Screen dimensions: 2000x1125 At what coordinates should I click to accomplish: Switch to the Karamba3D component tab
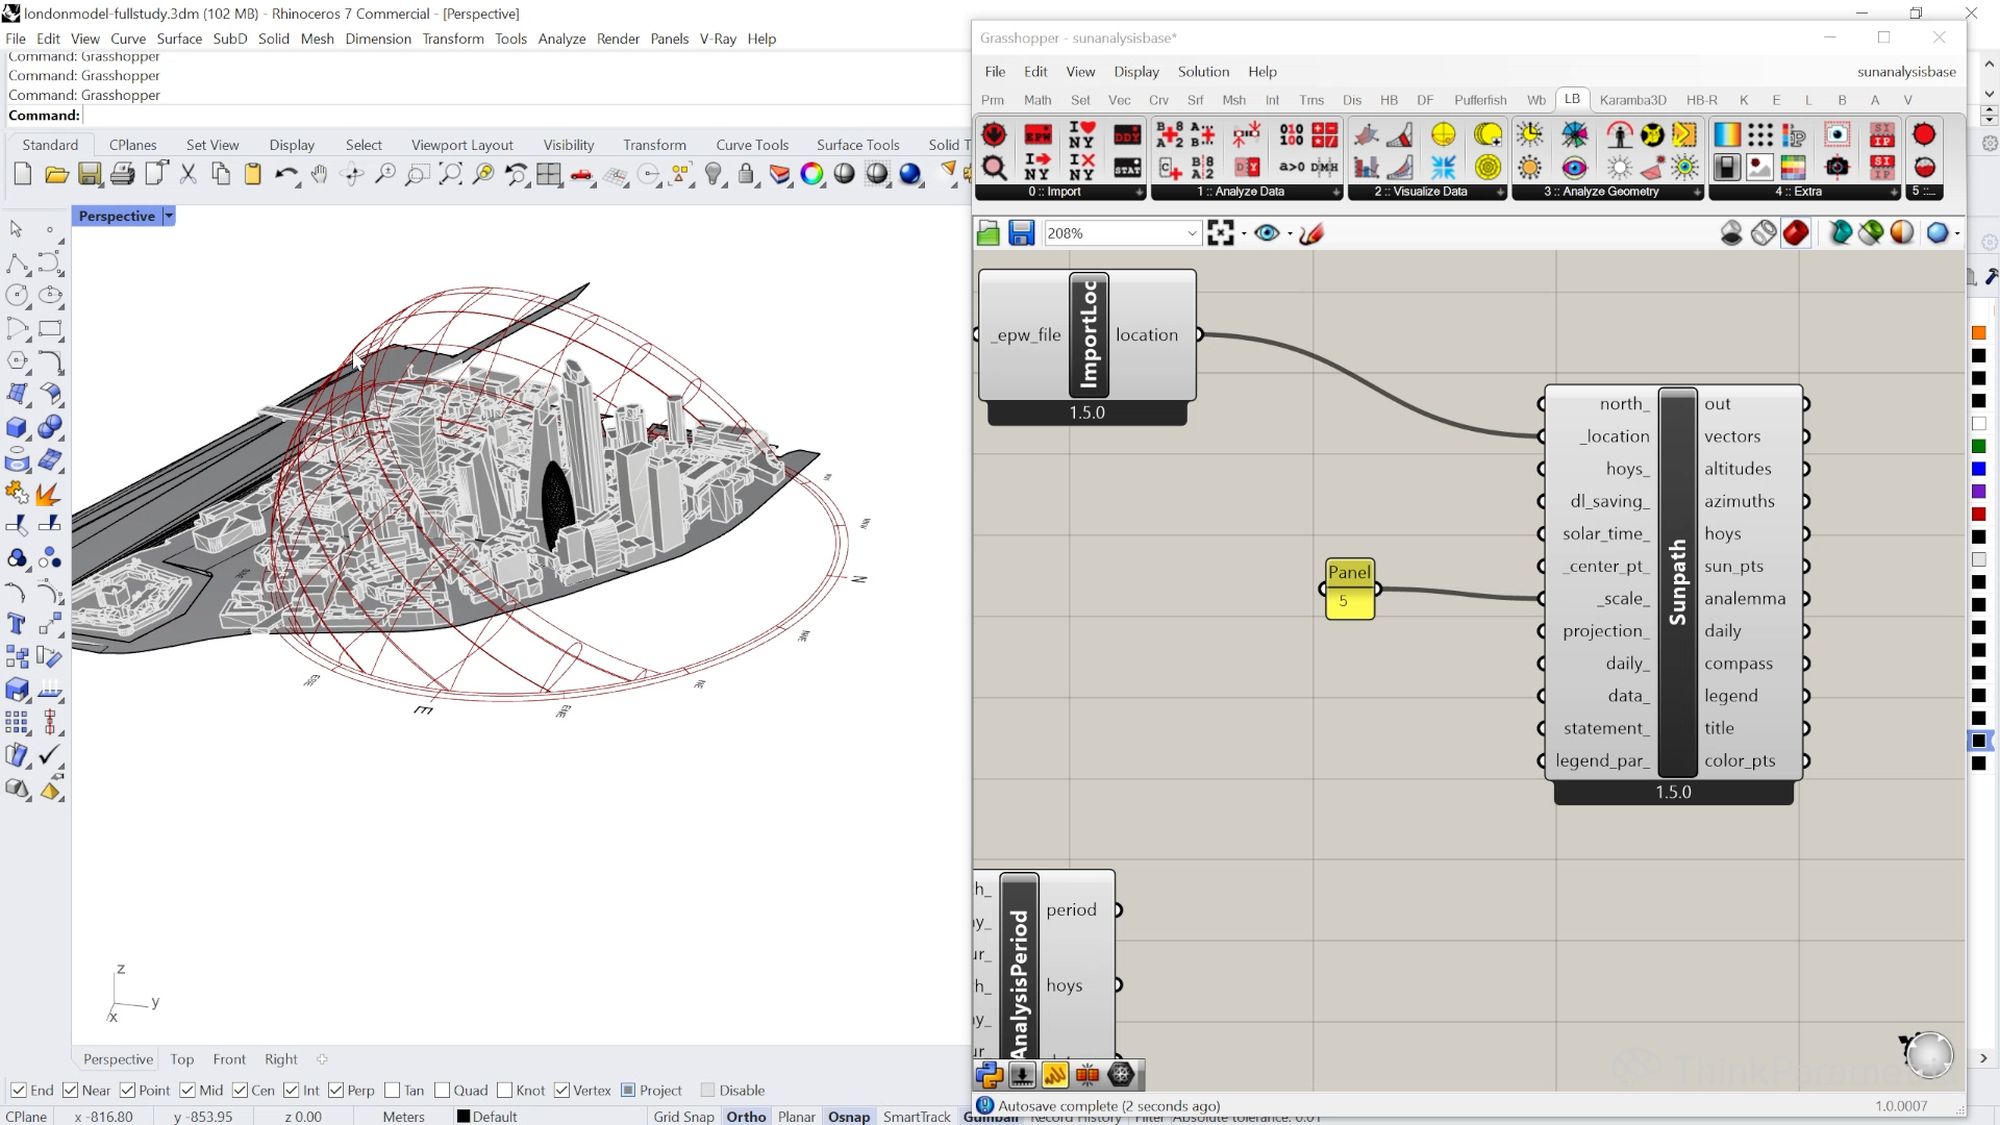[x=1632, y=100]
